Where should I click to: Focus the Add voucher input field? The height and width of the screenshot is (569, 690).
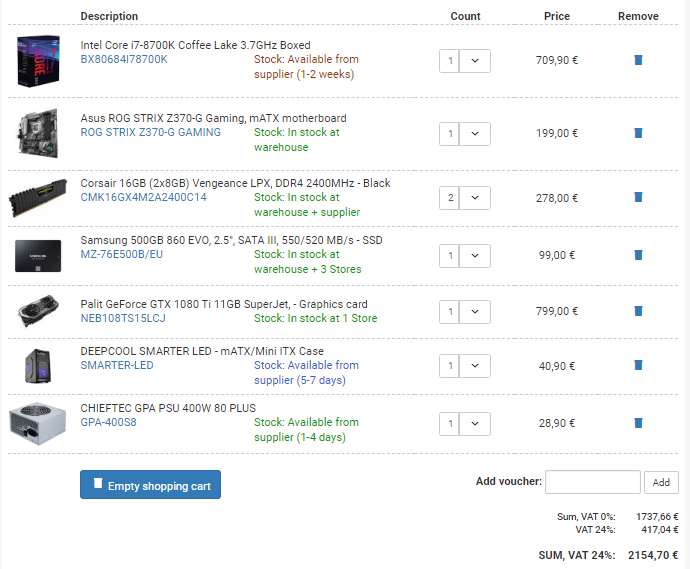tap(593, 482)
